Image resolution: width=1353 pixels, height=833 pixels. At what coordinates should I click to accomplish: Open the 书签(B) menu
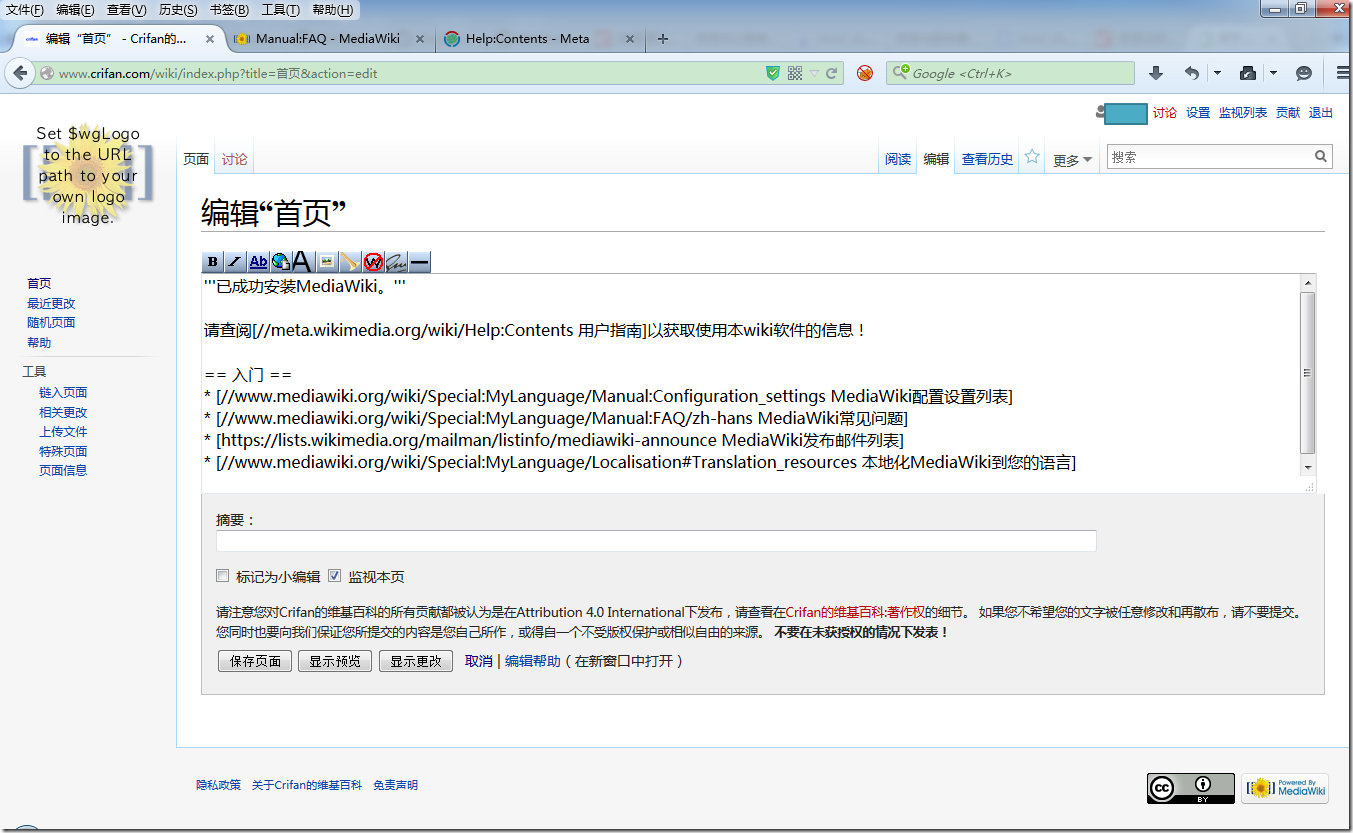click(x=230, y=10)
